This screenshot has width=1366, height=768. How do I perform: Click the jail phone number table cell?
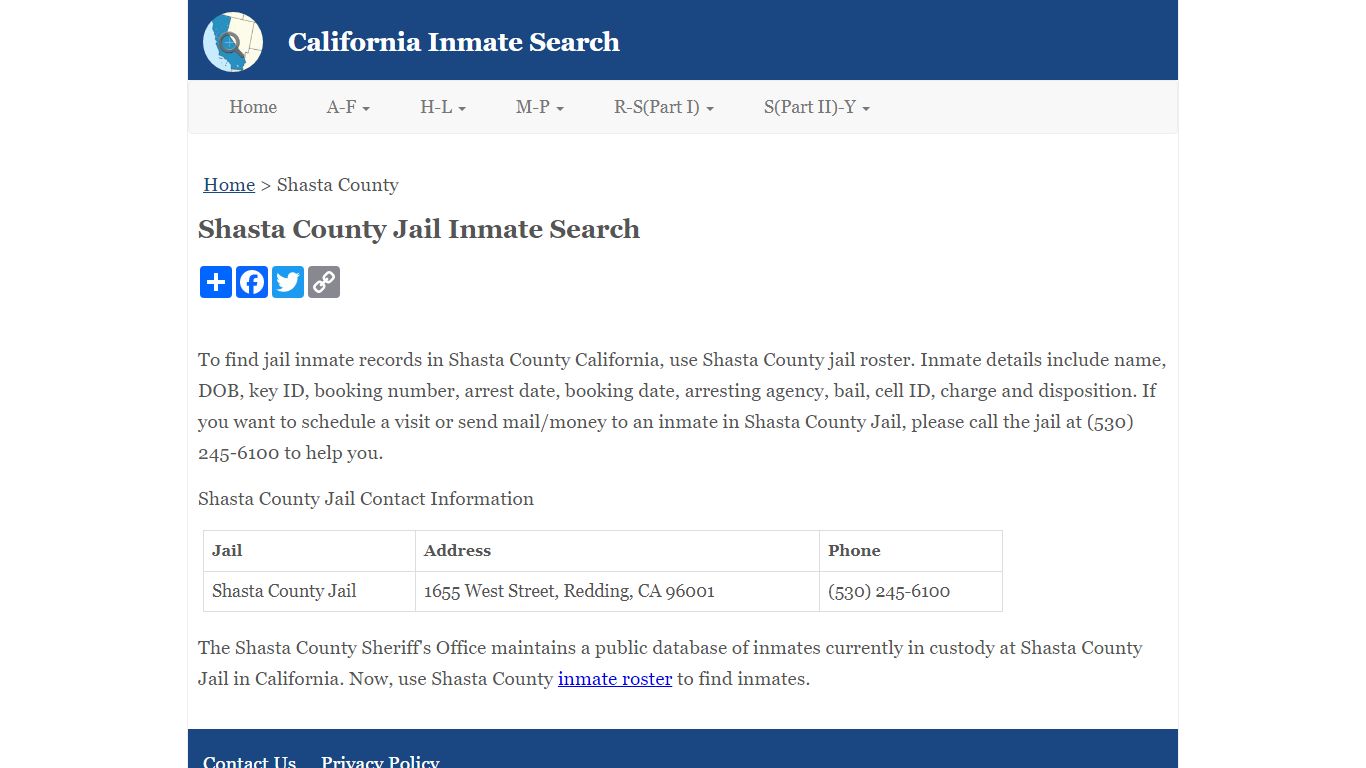coord(889,591)
